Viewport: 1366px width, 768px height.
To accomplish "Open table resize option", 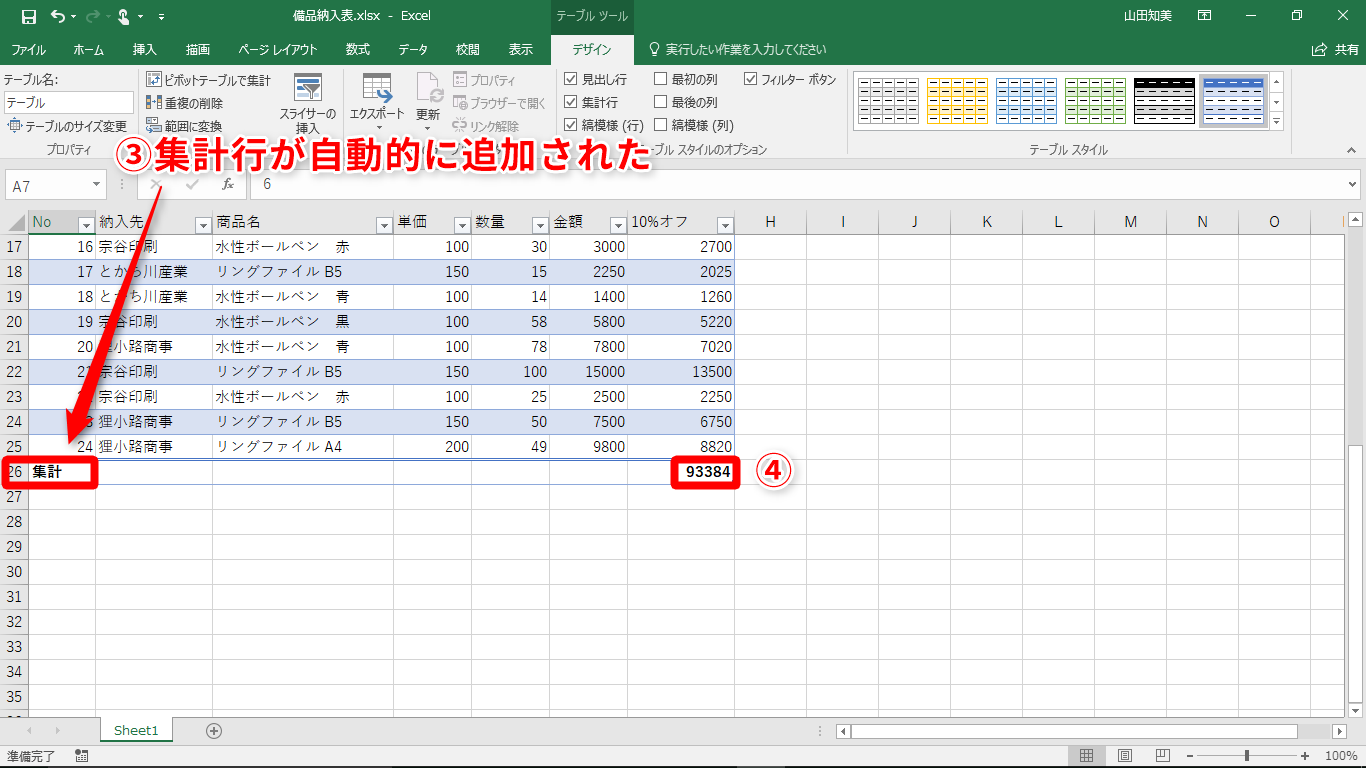I will tap(67, 126).
